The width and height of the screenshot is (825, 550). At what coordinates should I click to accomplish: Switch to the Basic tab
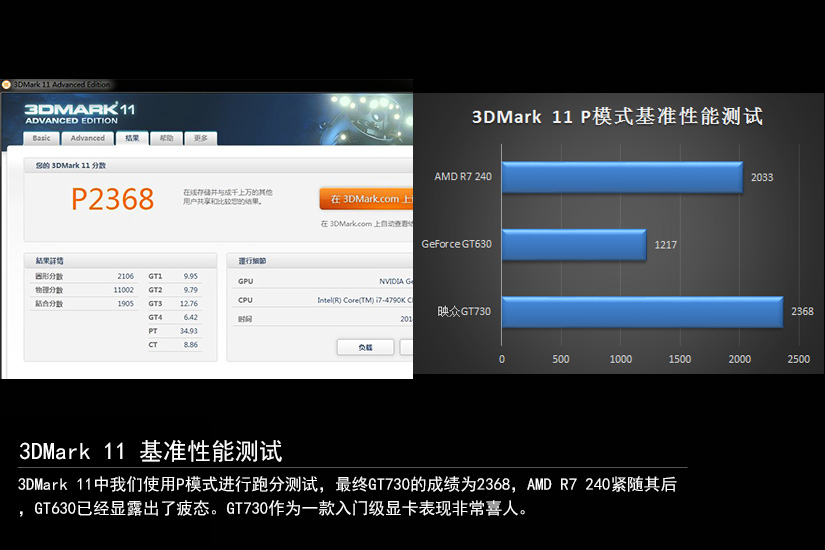[x=41, y=138]
